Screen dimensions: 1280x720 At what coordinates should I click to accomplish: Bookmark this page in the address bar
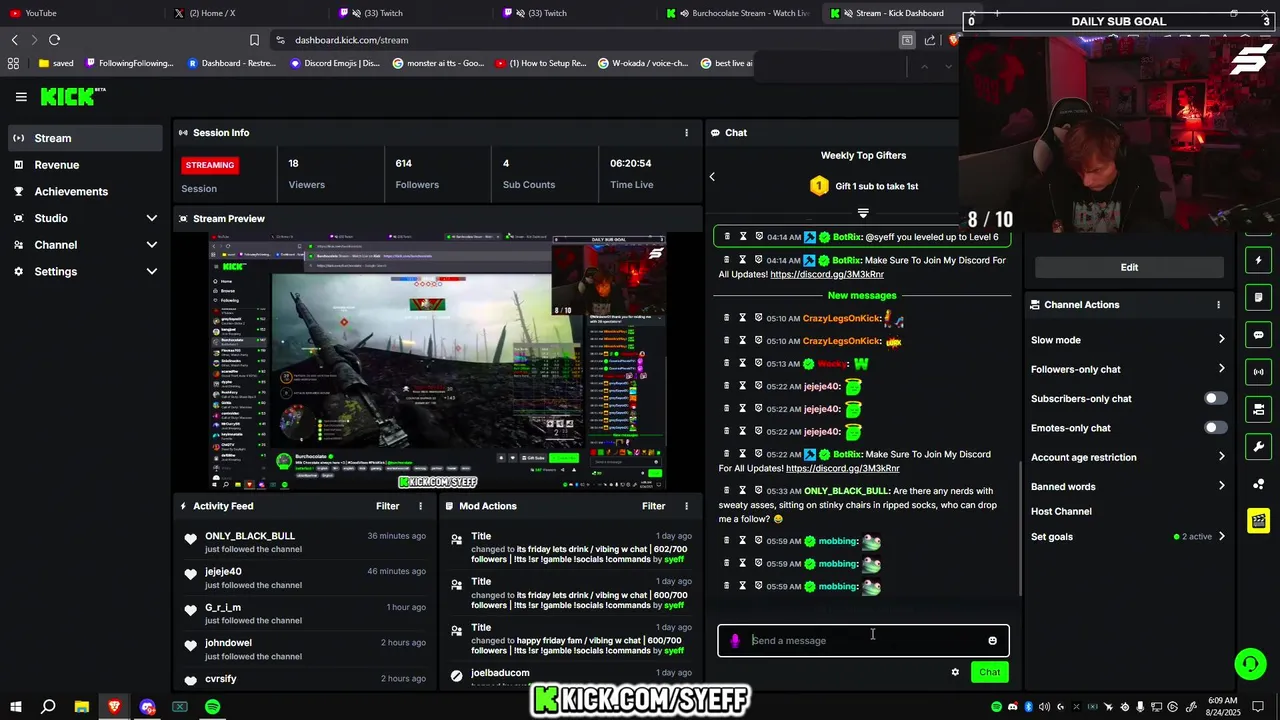point(254,40)
